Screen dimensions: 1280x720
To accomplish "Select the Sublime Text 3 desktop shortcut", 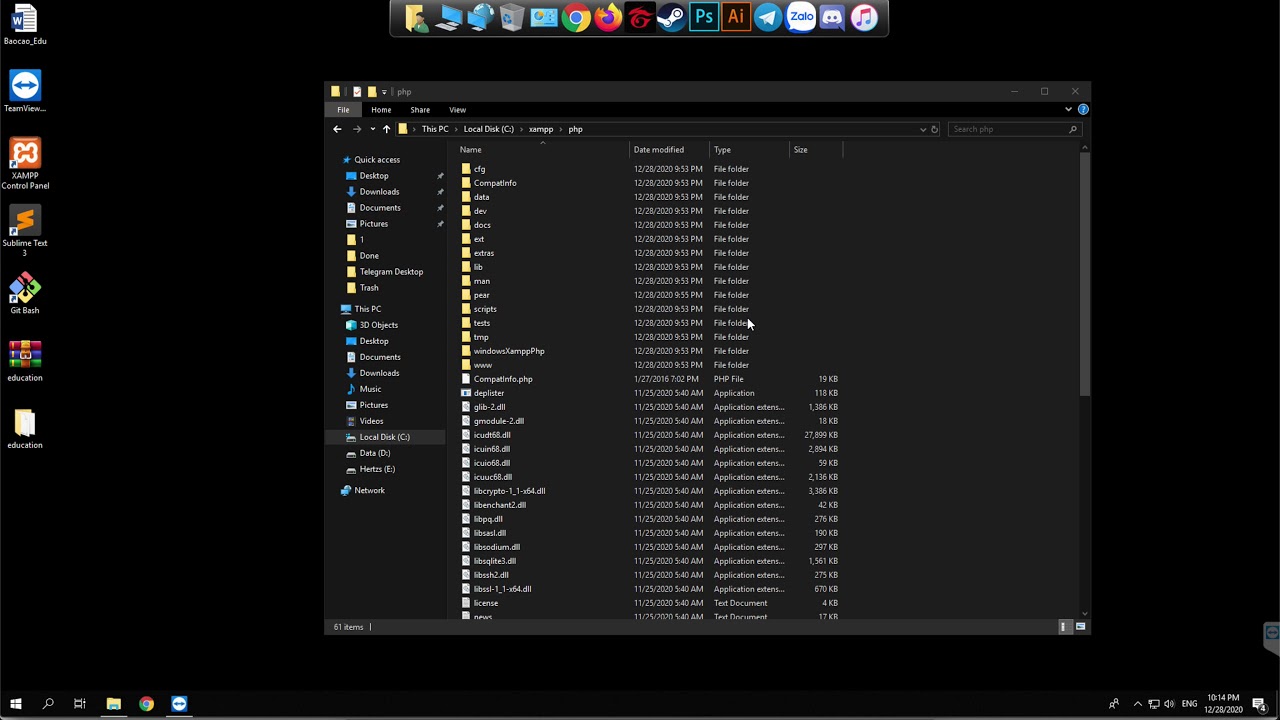I will pos(25,231).
